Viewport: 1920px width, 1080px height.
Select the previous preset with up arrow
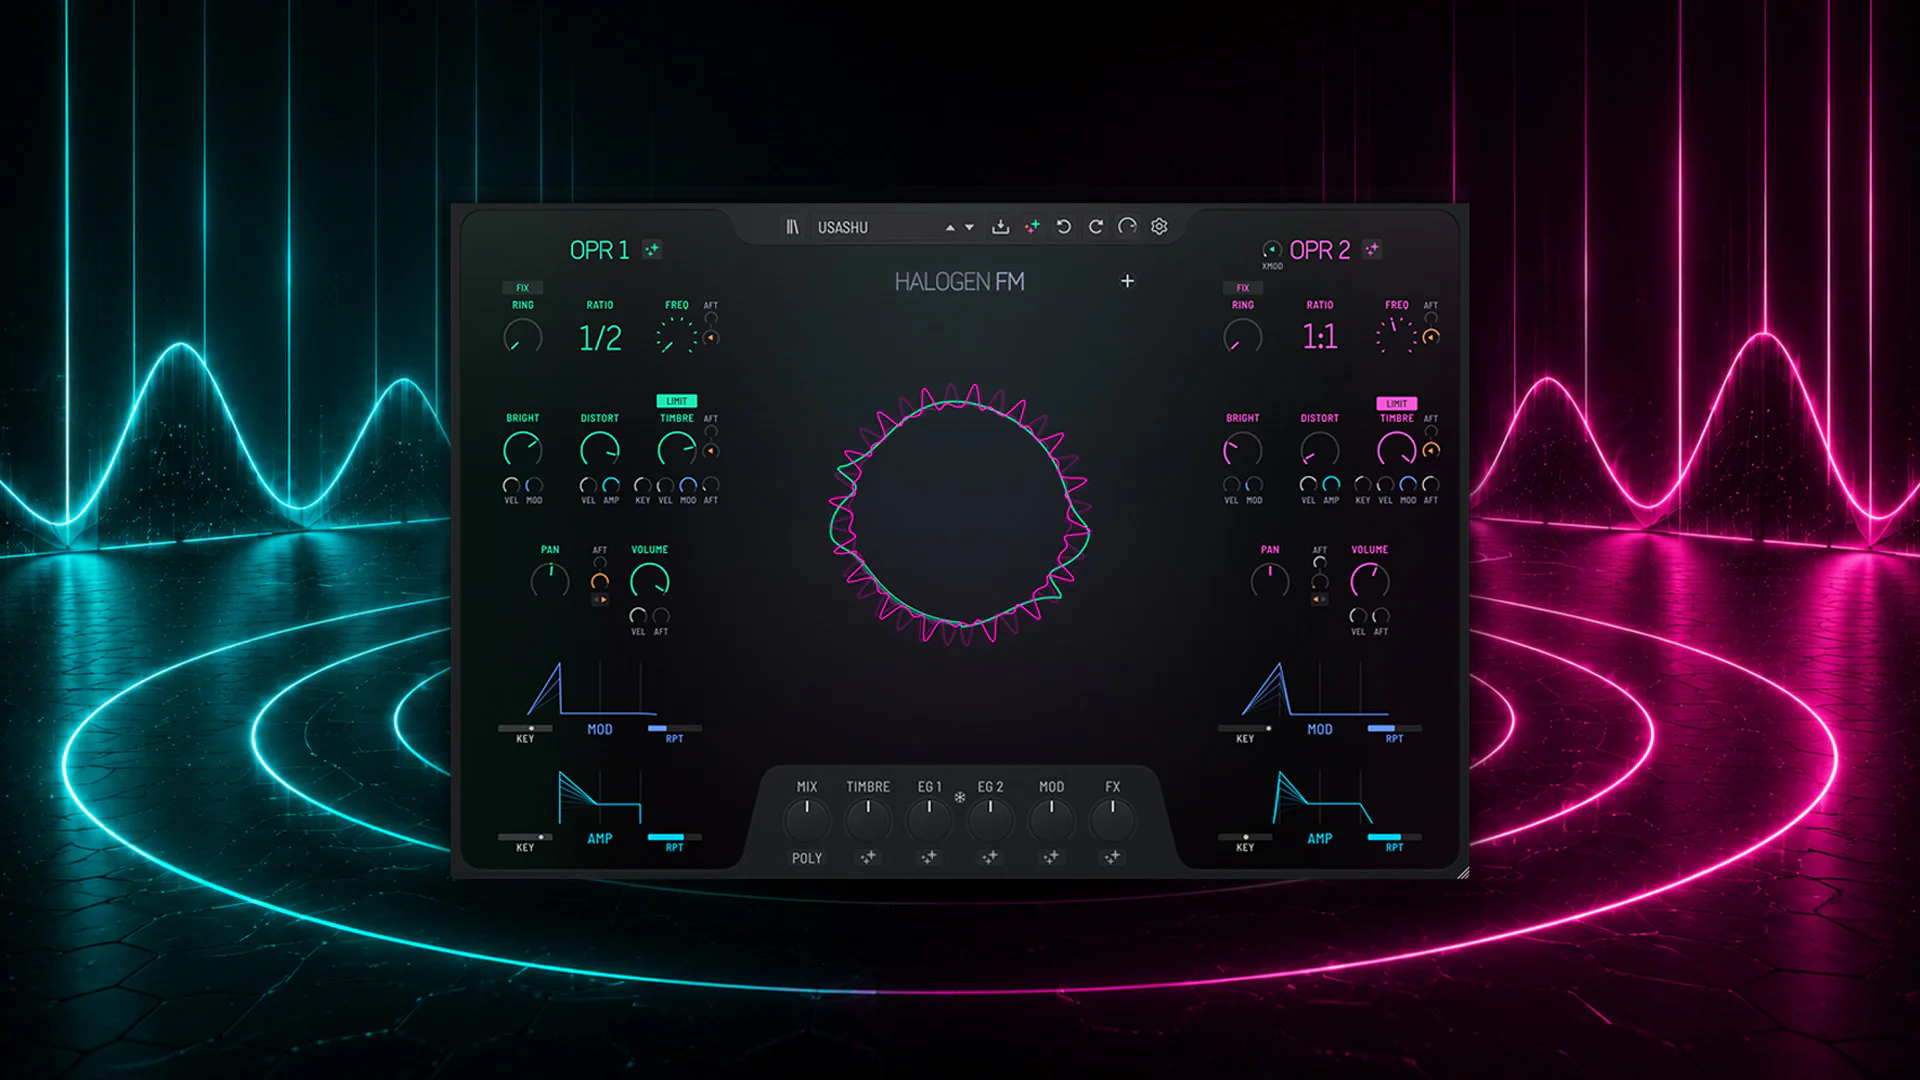click(950, 228)
